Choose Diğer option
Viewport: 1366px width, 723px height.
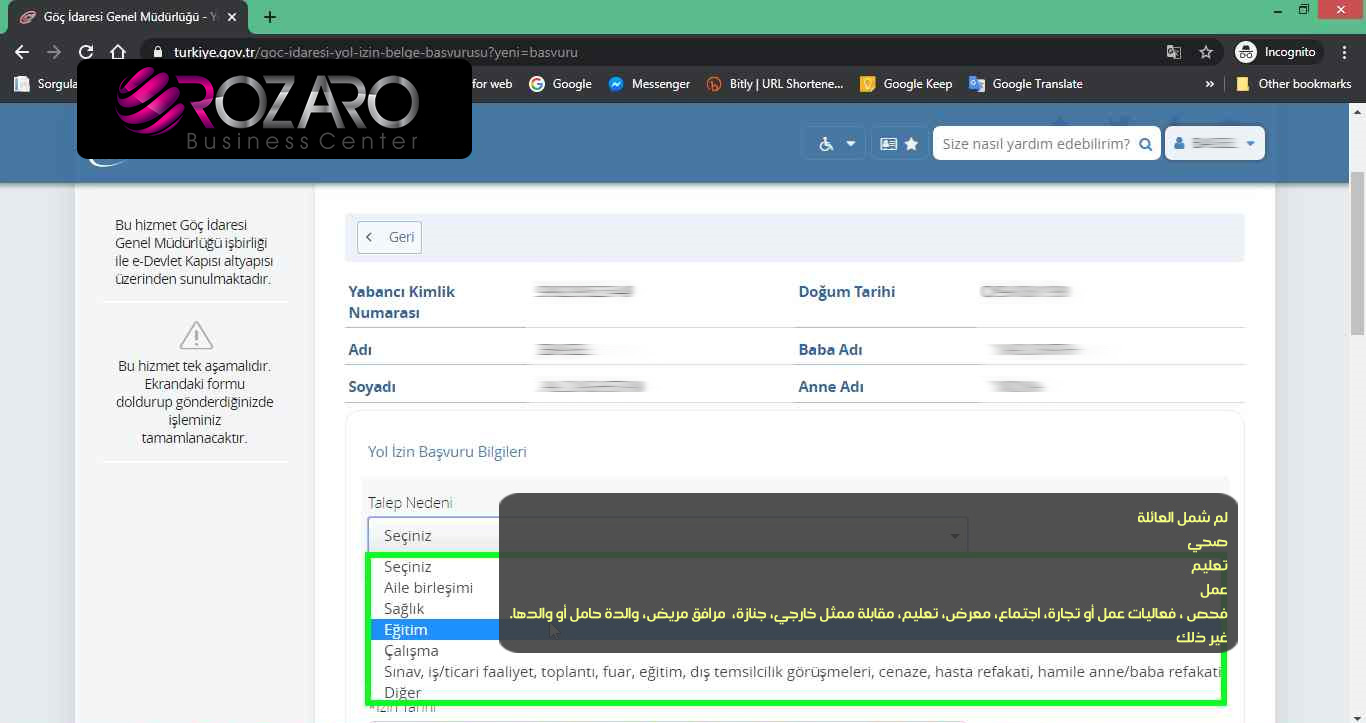point(402,692)
